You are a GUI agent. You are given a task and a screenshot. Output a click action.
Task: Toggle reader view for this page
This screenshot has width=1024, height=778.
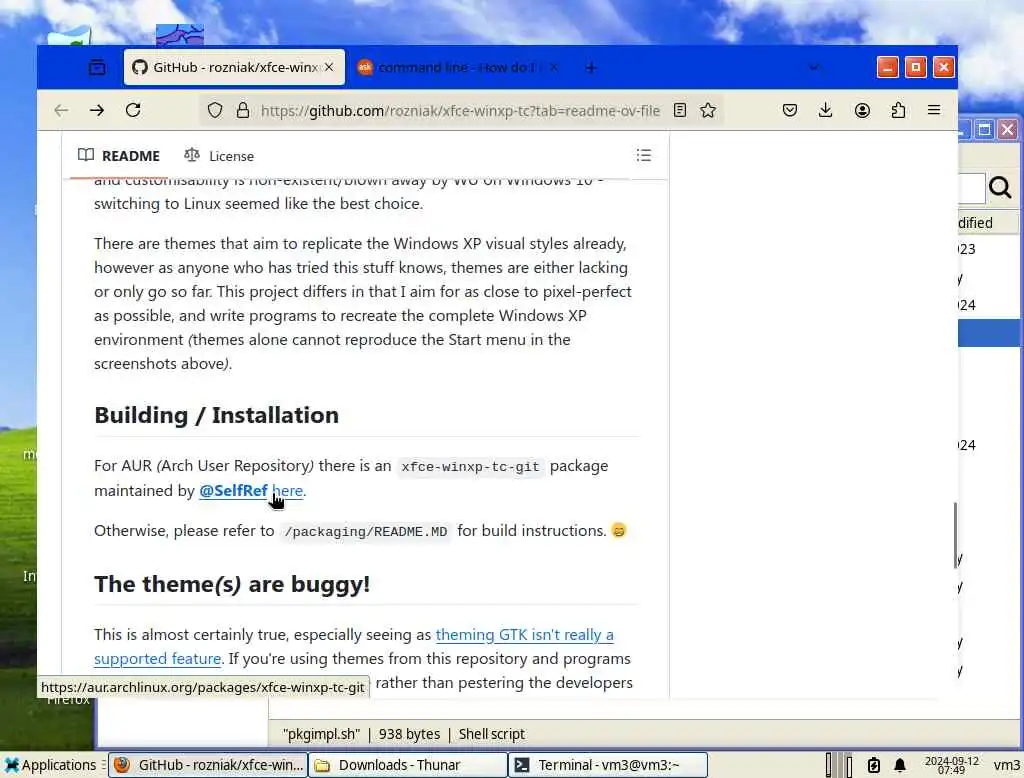pyautogui.click(x=680, y=110)
